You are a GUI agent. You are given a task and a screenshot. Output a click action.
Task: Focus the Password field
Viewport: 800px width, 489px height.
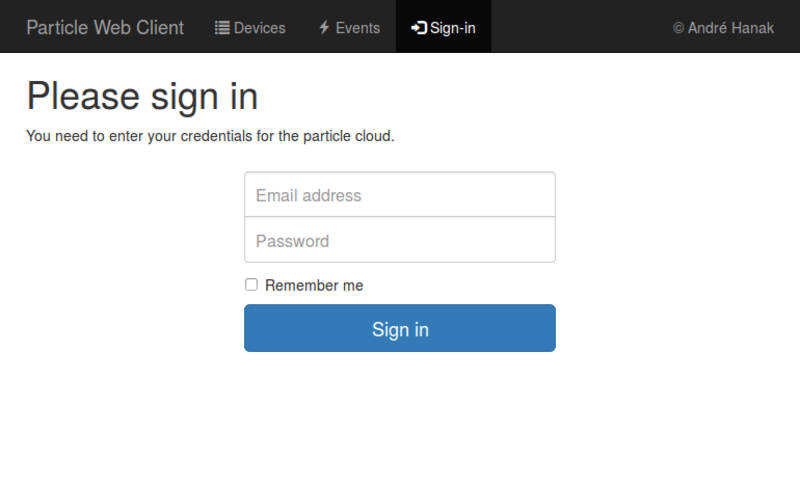tap(400, 241)
